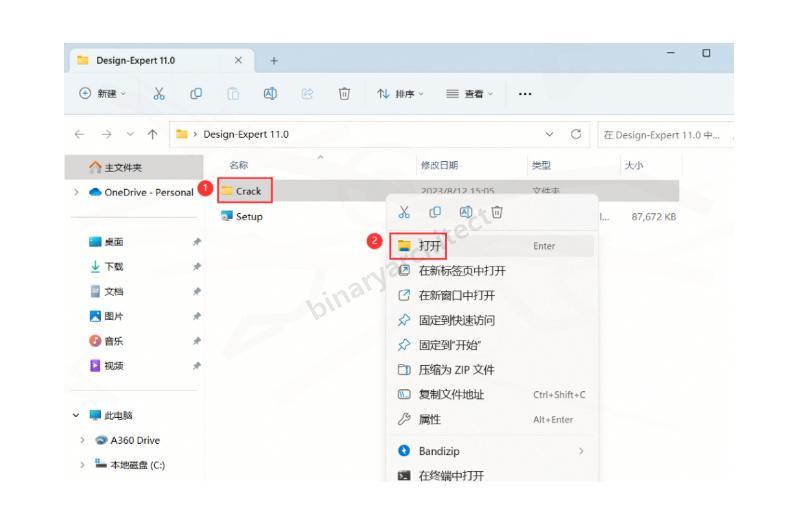Sort by the 名称 column header
This screenshot has width=799, height=525.
pos(238,165)
